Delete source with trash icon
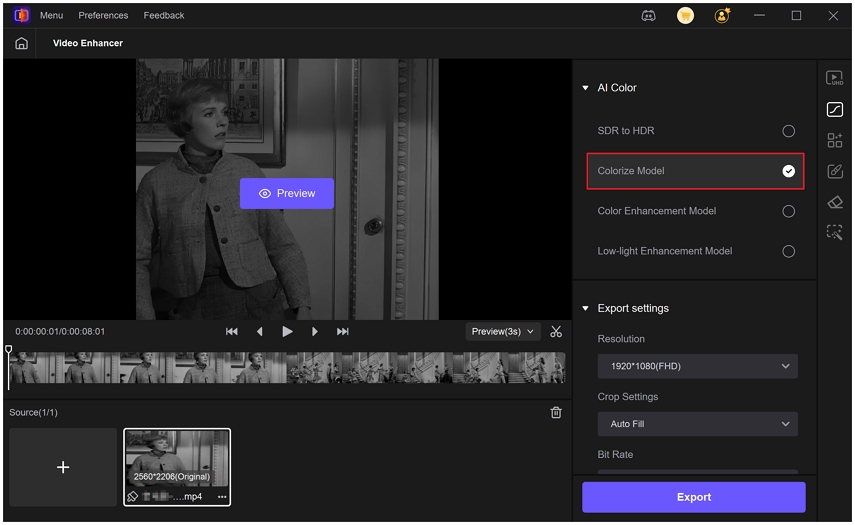The height and width of the screenshot is (525, 855). [556, 412]
